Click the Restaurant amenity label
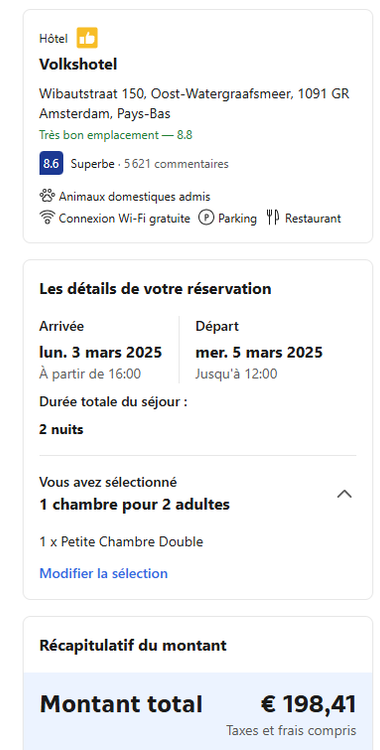The width and height of the screenshot is (380, 750). tap(313, 219)
